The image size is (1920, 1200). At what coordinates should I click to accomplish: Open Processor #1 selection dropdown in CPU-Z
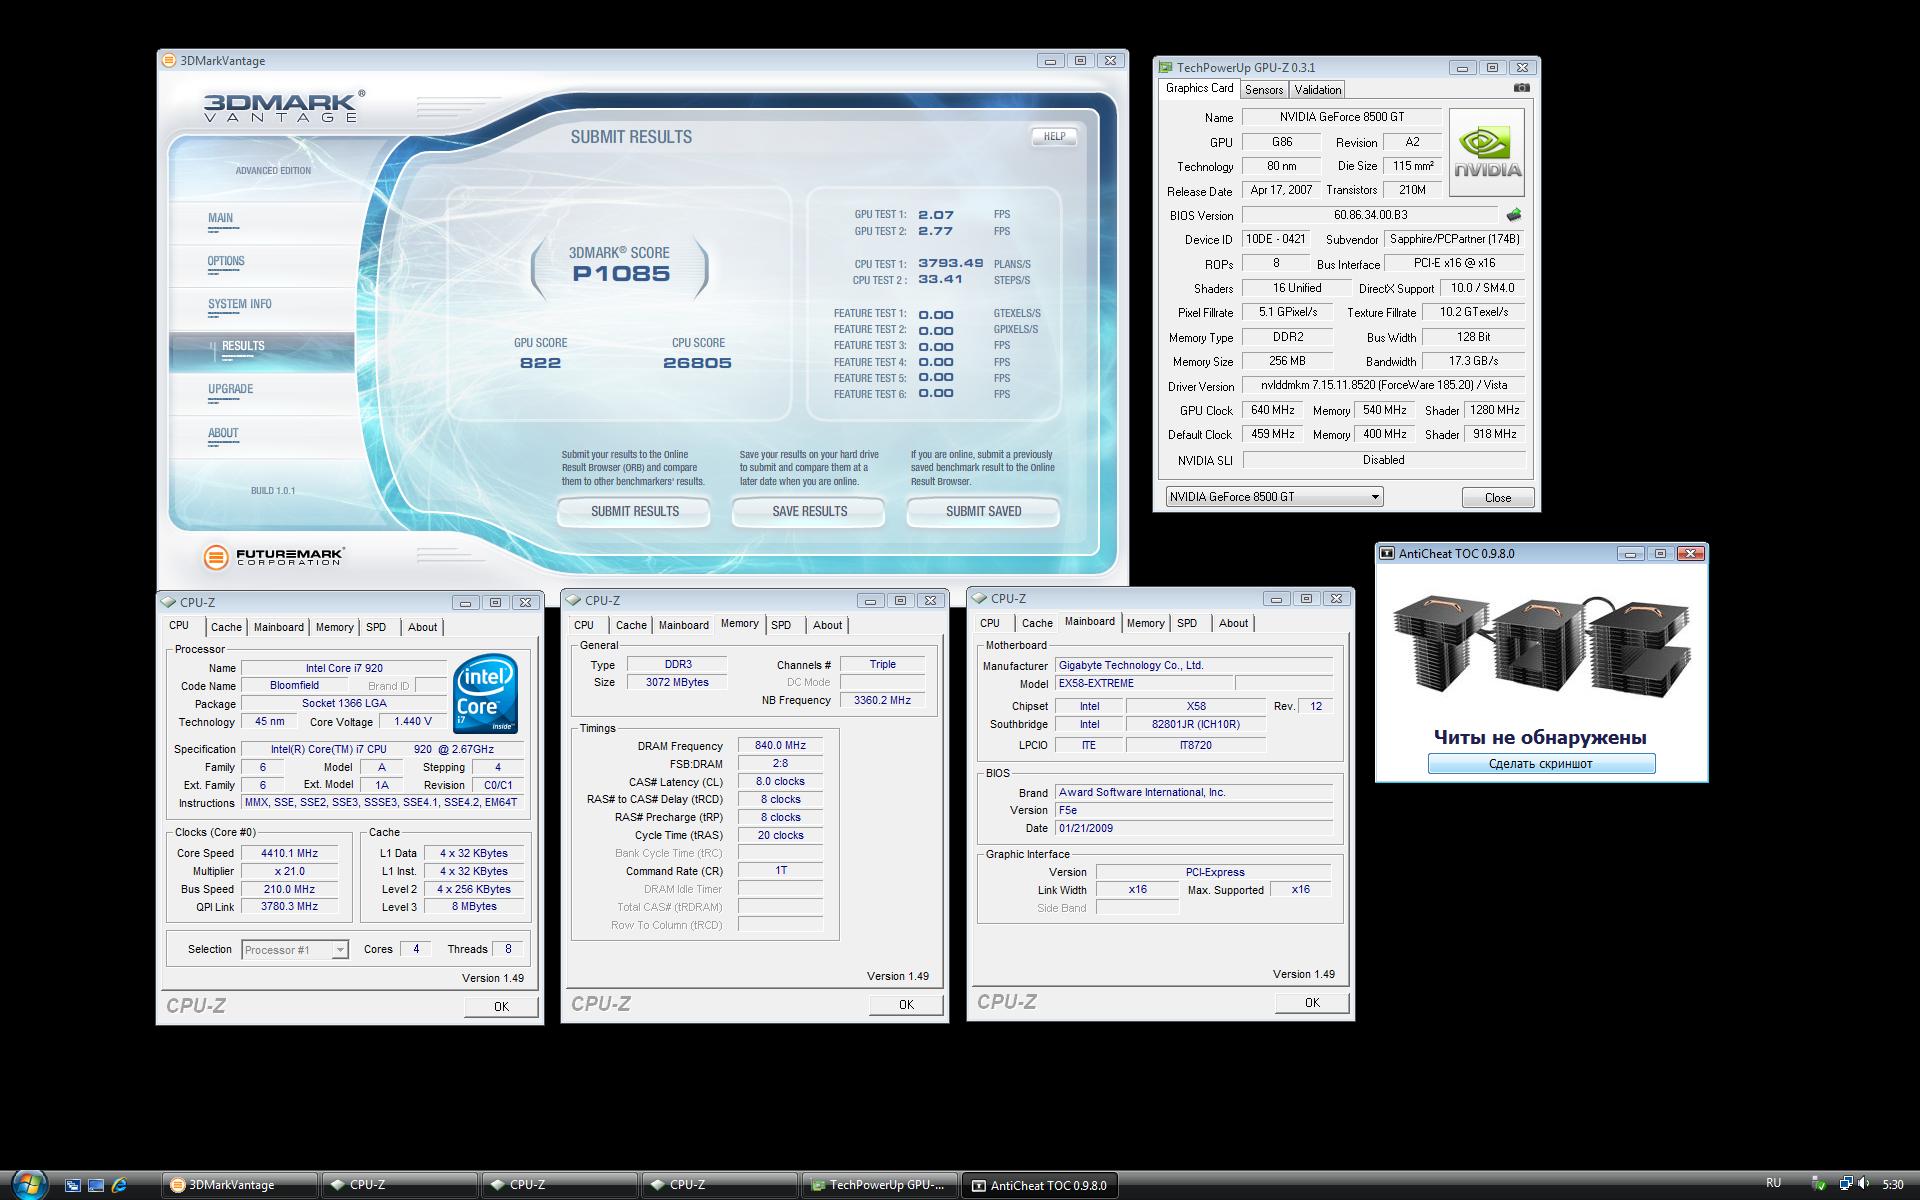point(340,950)
